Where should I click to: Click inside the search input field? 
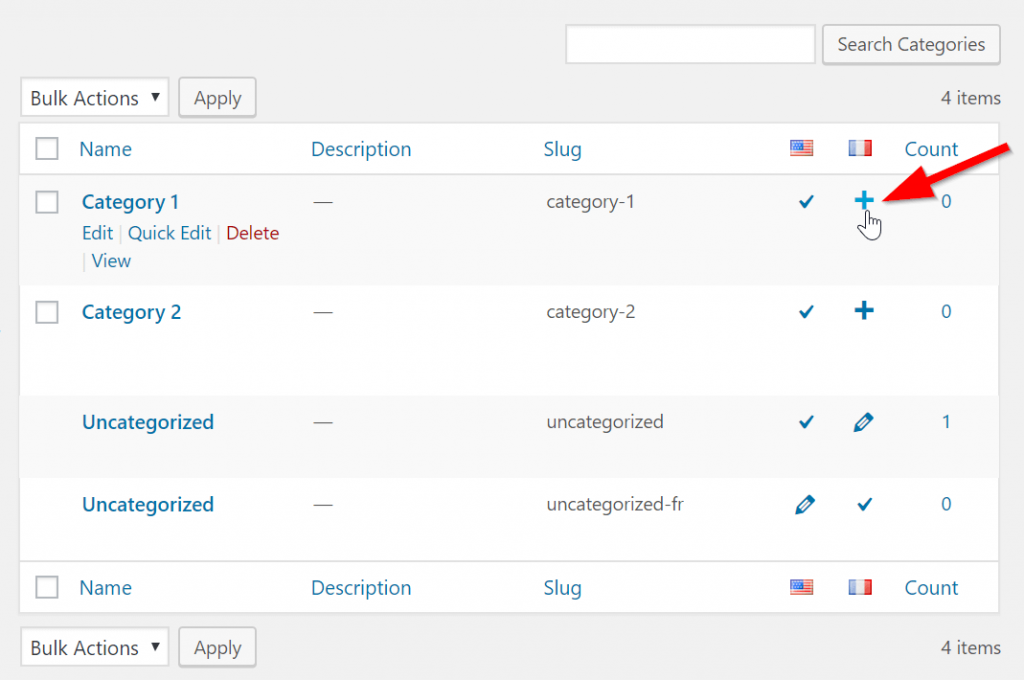point(690,44)
